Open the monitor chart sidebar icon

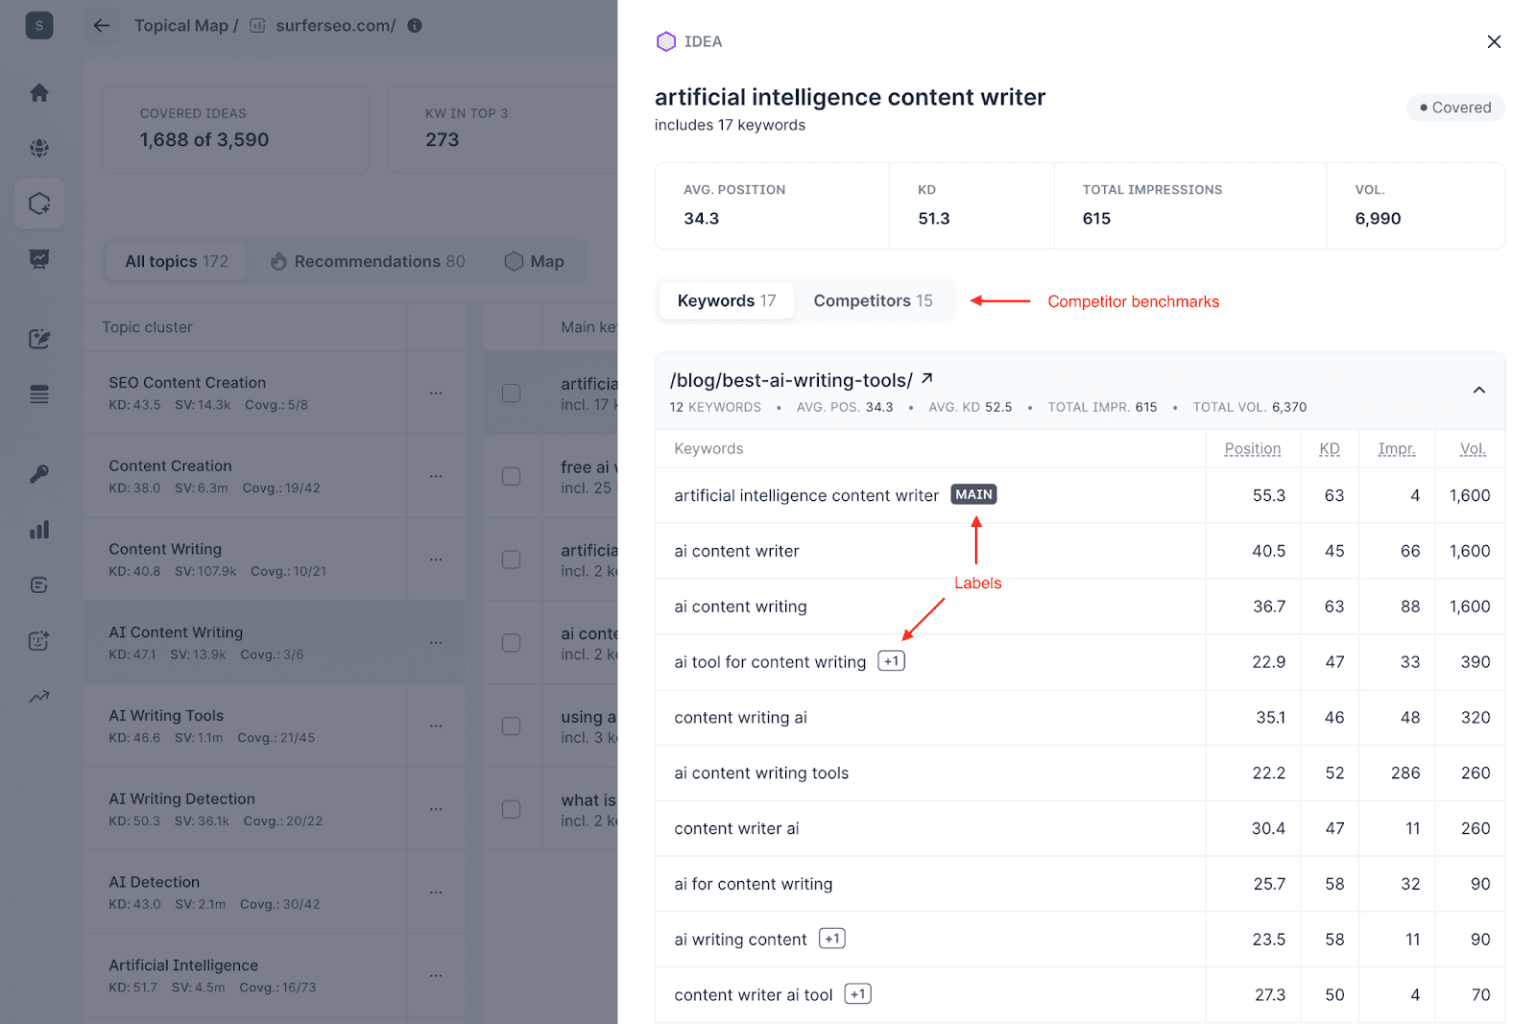point(39,259)
